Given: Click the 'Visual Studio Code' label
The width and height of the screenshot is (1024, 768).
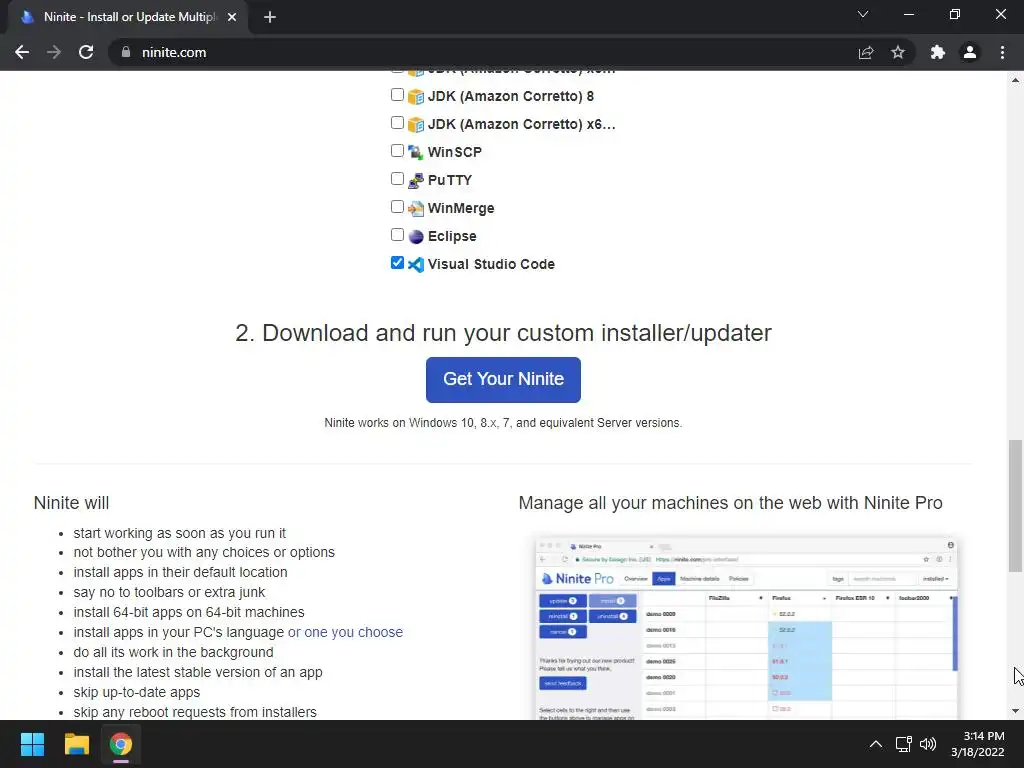Looking at the screenshot, I should tap(491, 264).
